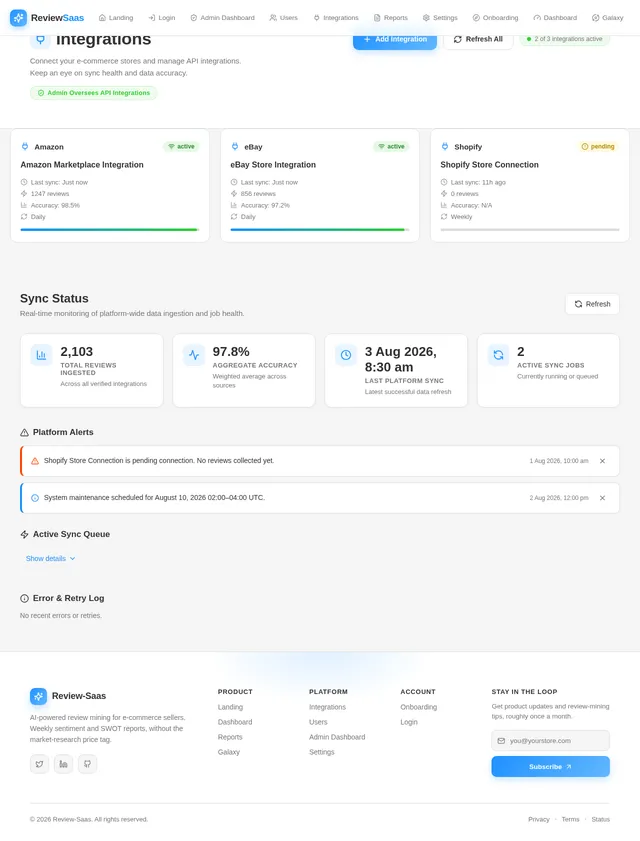Screen dimensions: 640x841
Task: Click the info icon on maintenance alert
Action: pyautogui.click(x=35, y=498)
